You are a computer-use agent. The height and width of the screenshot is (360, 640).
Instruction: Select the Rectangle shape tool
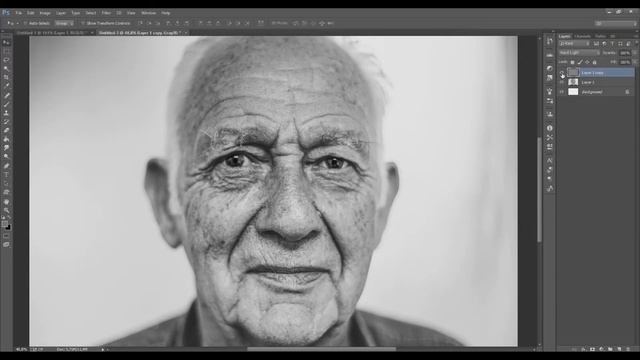pyautogui.click(x=7, y=192)
